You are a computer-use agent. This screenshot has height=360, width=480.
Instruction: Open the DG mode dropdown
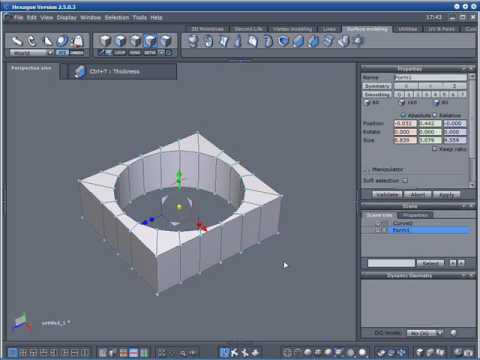425,333
